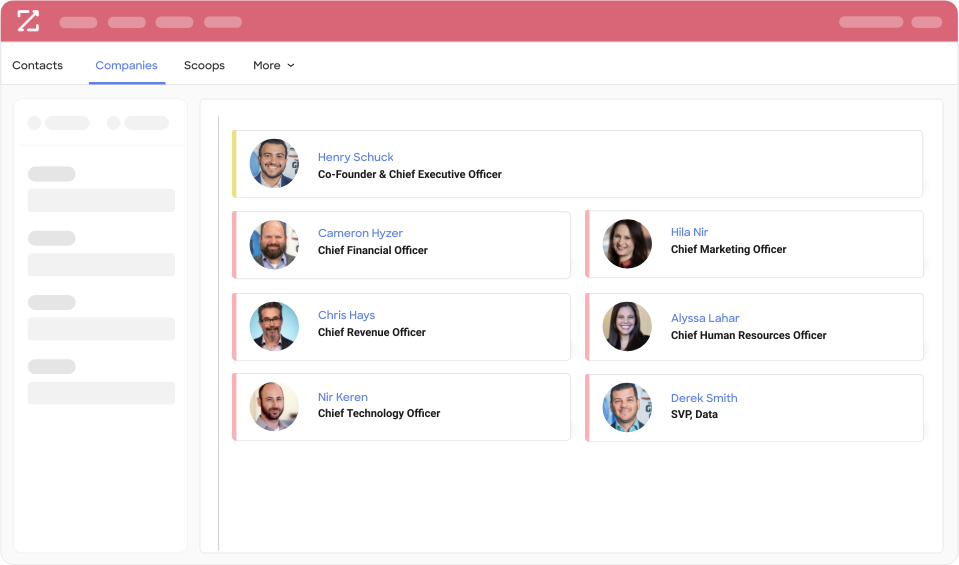
Task: Click the Hila Nir name link
Action: point(689,232)
